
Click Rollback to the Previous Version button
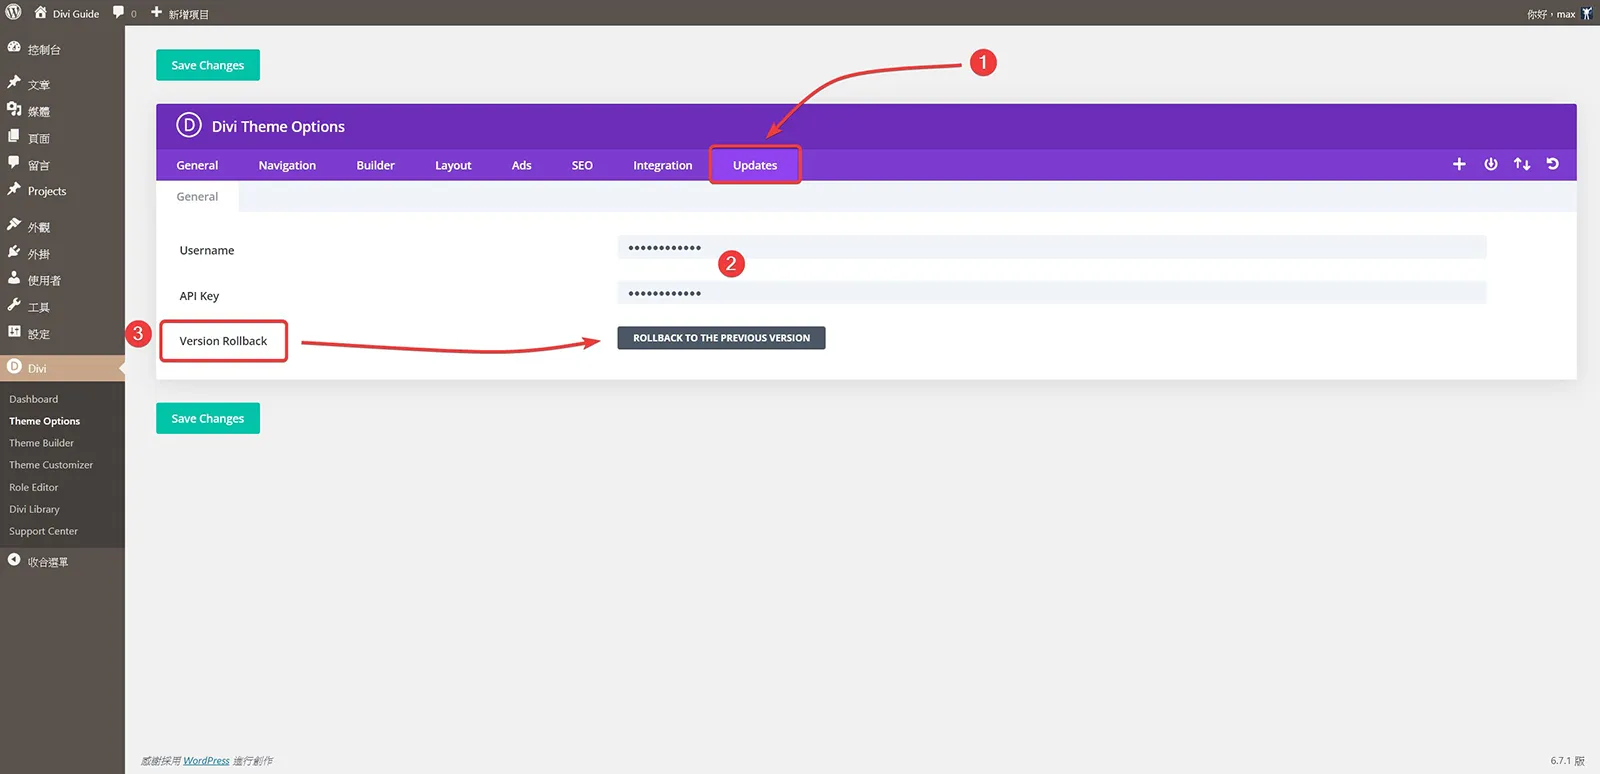[721, 338]
